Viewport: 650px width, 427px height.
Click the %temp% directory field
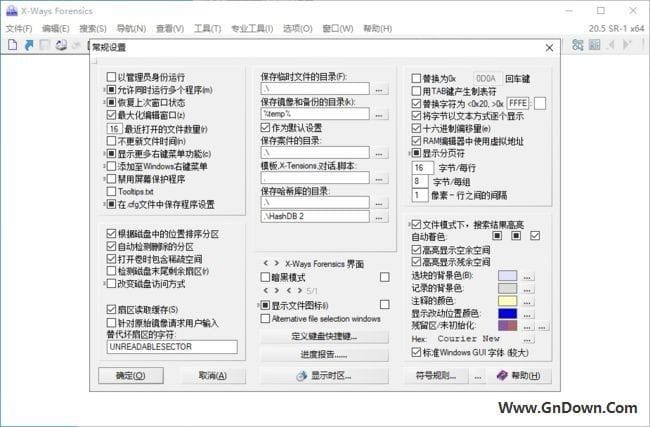[x=315, y=114]
